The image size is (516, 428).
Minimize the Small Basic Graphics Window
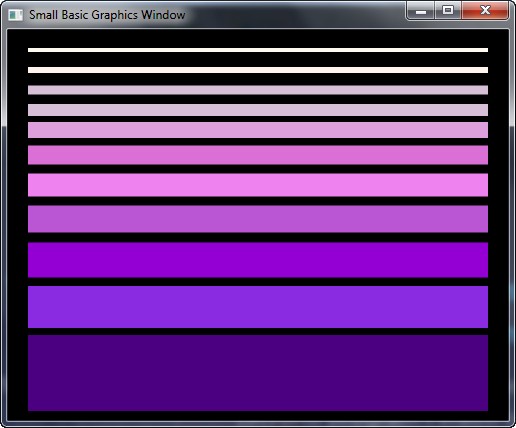(421, 11)
